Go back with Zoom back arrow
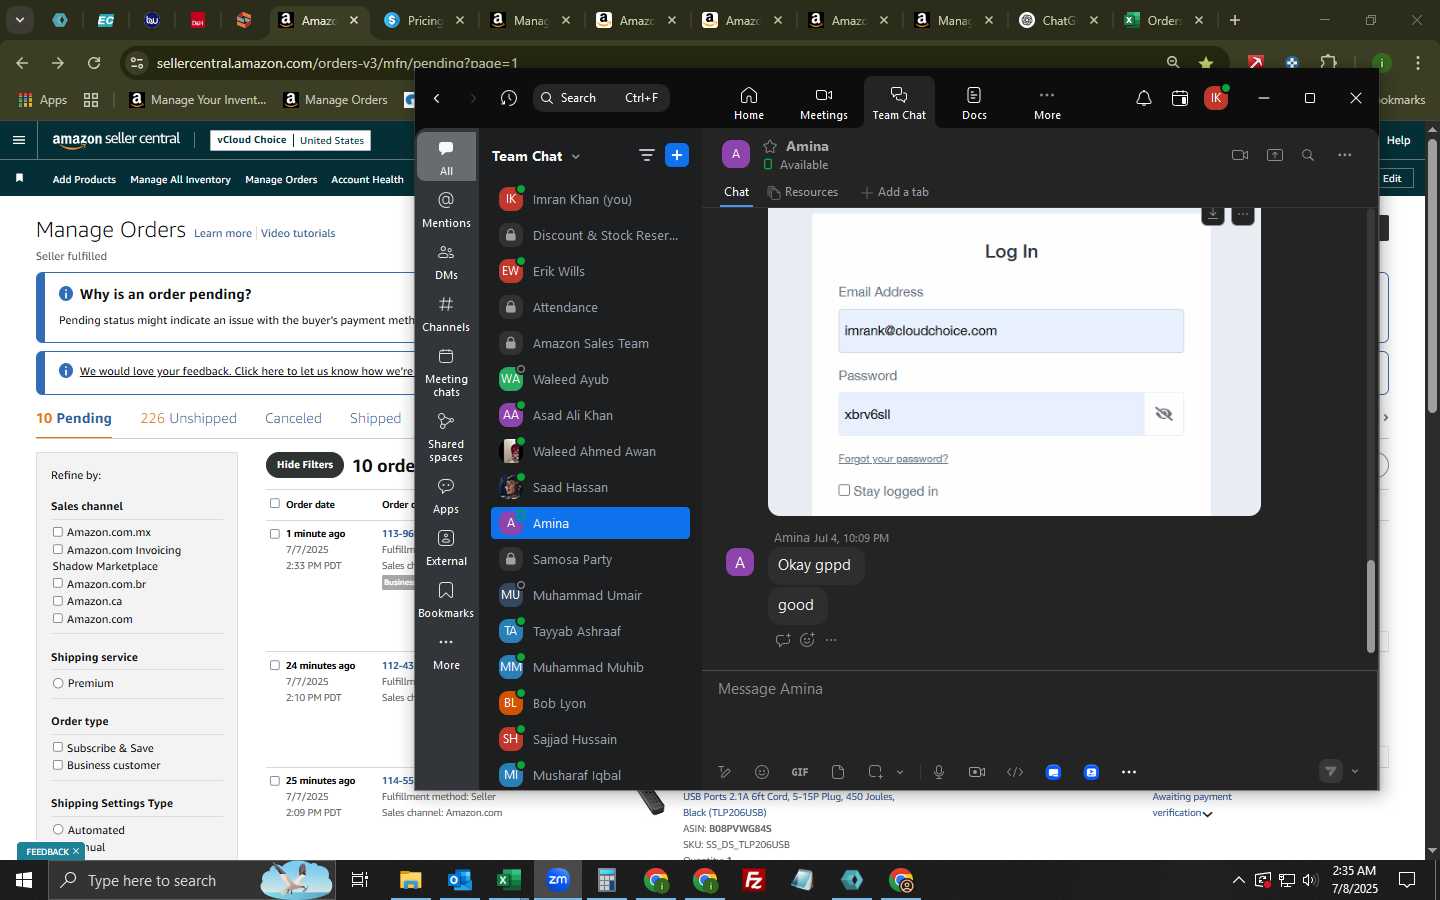This screenshot has width=1440, height=900. pyautogui.click(x=437, y=98)
